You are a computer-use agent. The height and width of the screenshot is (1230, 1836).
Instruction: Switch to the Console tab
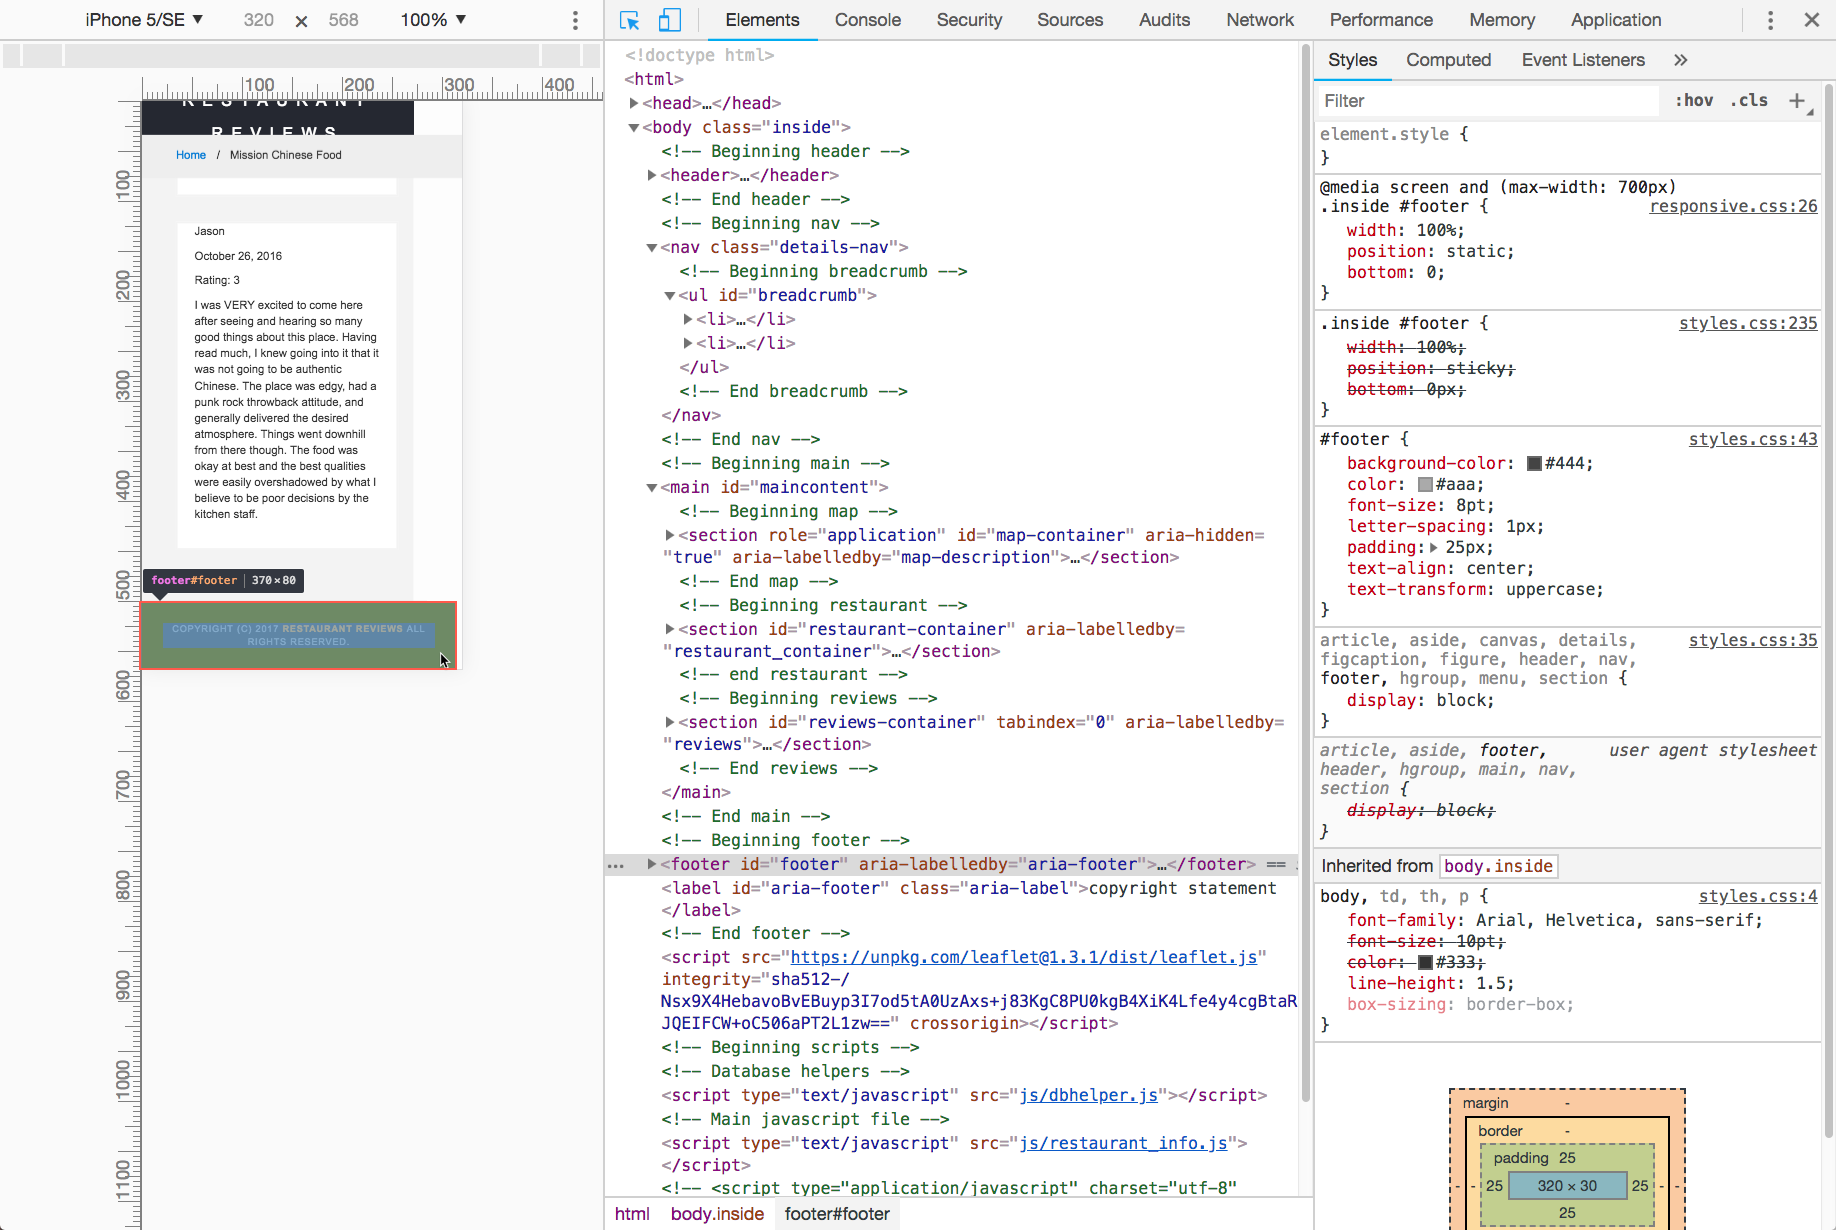867,20
